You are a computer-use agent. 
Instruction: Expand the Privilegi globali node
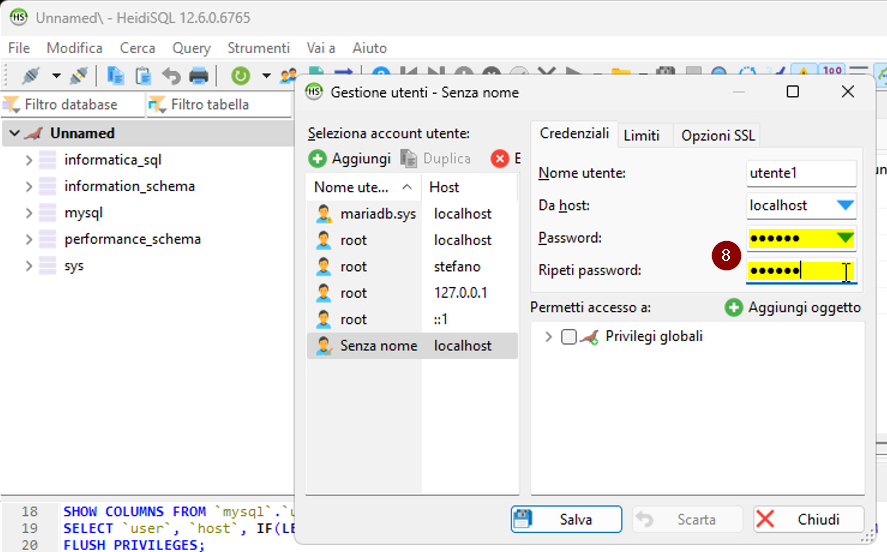548,337
